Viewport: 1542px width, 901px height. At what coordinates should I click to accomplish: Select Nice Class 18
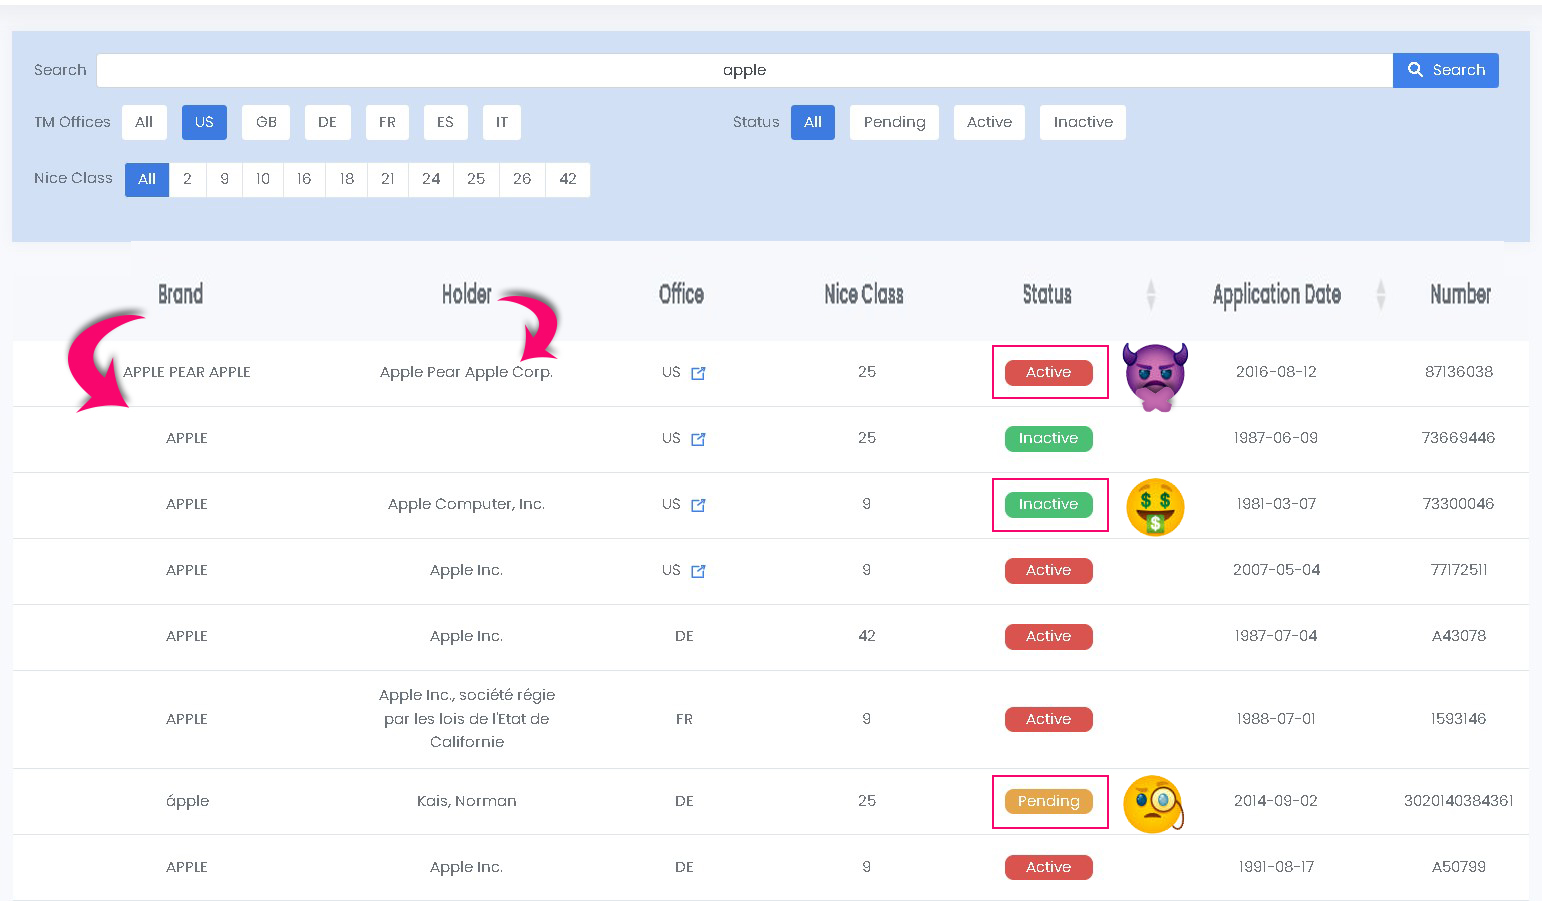coord(347,179)
